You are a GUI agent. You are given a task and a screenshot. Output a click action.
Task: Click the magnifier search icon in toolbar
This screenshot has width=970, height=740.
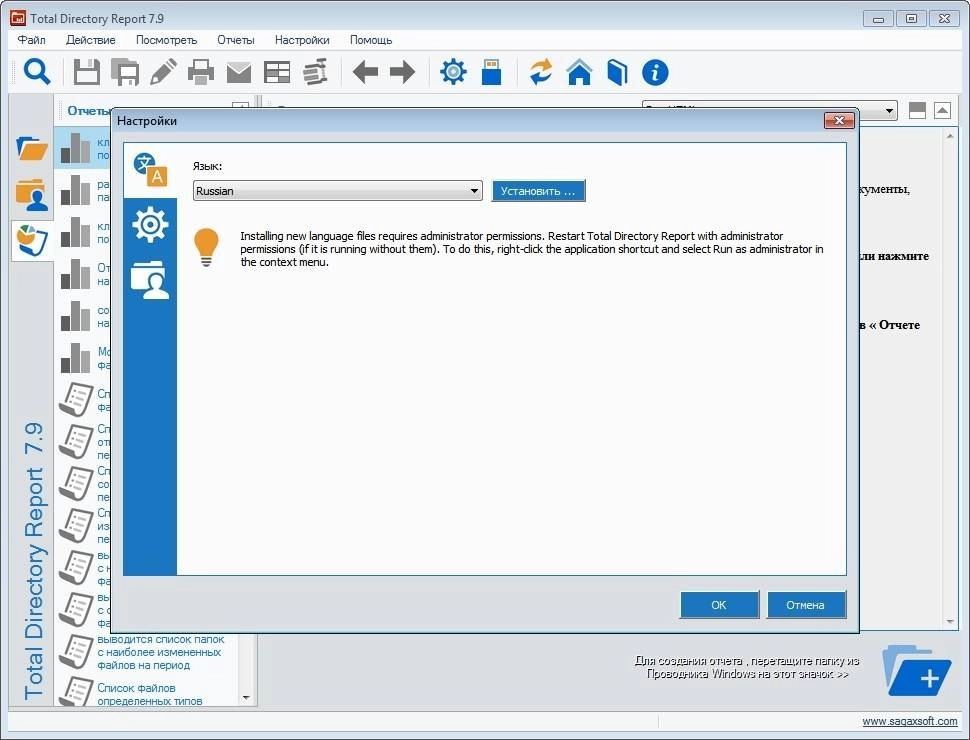pos(36,72)
